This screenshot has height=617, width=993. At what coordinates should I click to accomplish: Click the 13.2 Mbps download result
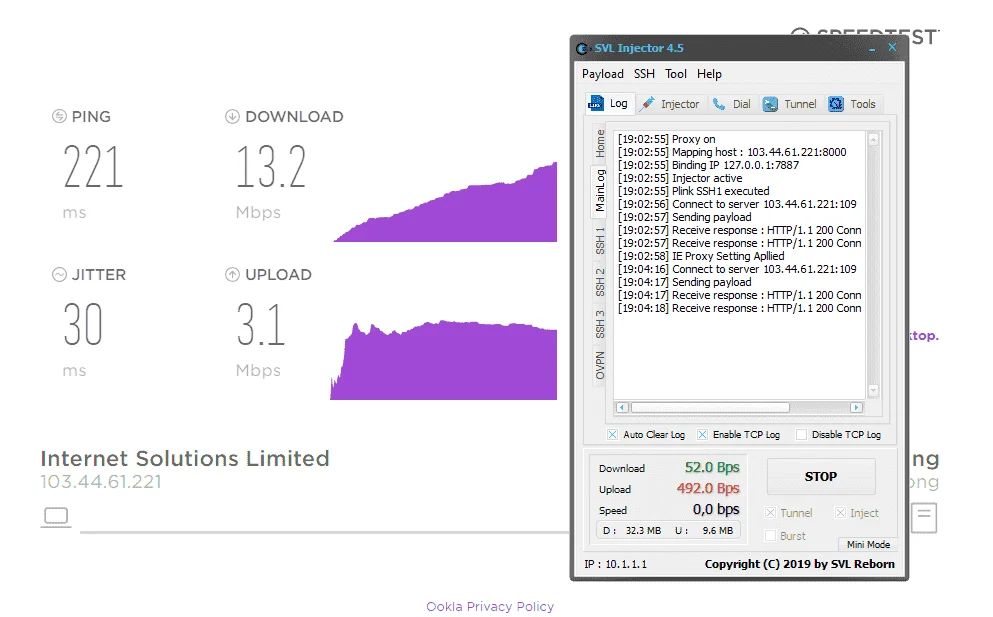pos(271,167)
